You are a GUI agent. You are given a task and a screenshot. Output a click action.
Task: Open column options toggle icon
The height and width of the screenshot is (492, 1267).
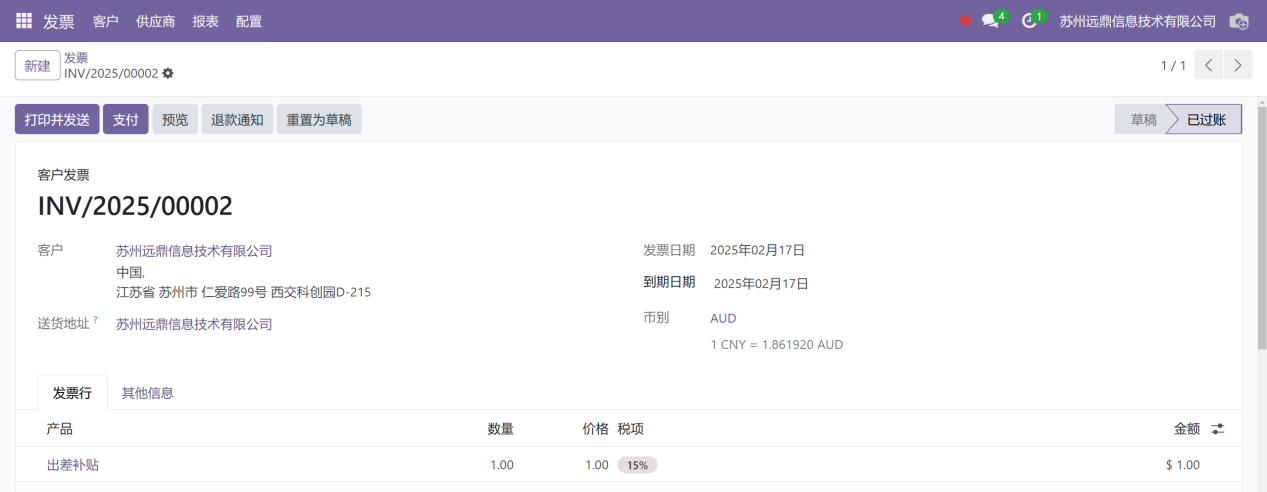coord(1217,429)
